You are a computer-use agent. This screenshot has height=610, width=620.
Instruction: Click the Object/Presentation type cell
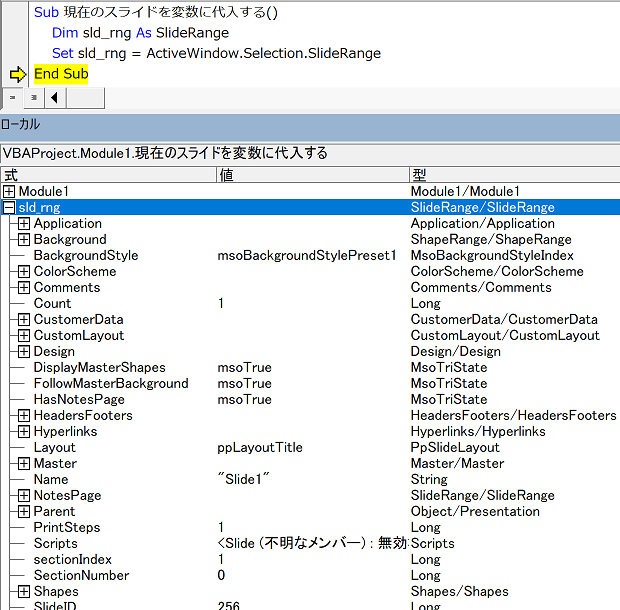(475, 511)
